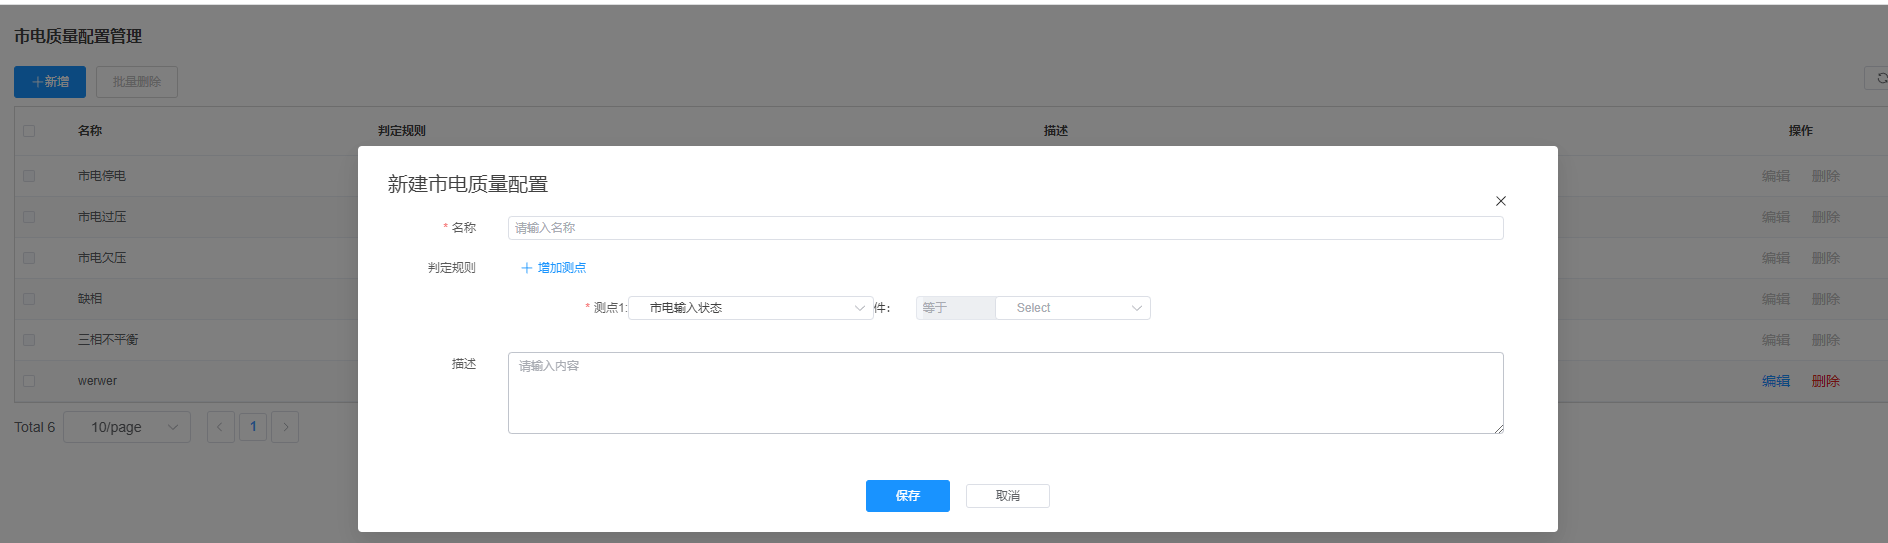Toggle the select-all header checkbox
The width and height of the screenshot is (1888, 543).
[29, 131]
